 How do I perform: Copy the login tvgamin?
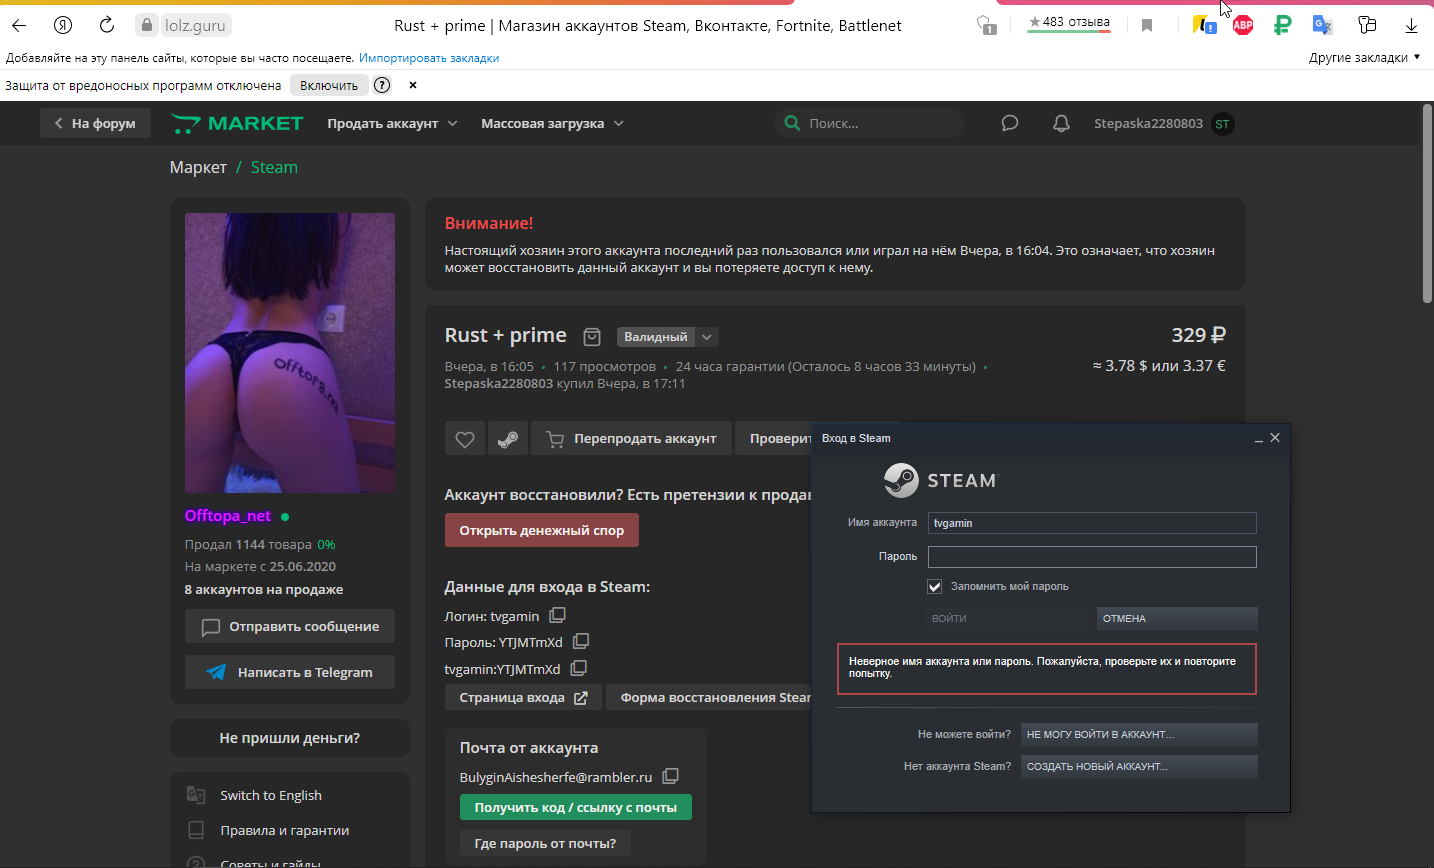pyautogui.click(x=557, y=615)
